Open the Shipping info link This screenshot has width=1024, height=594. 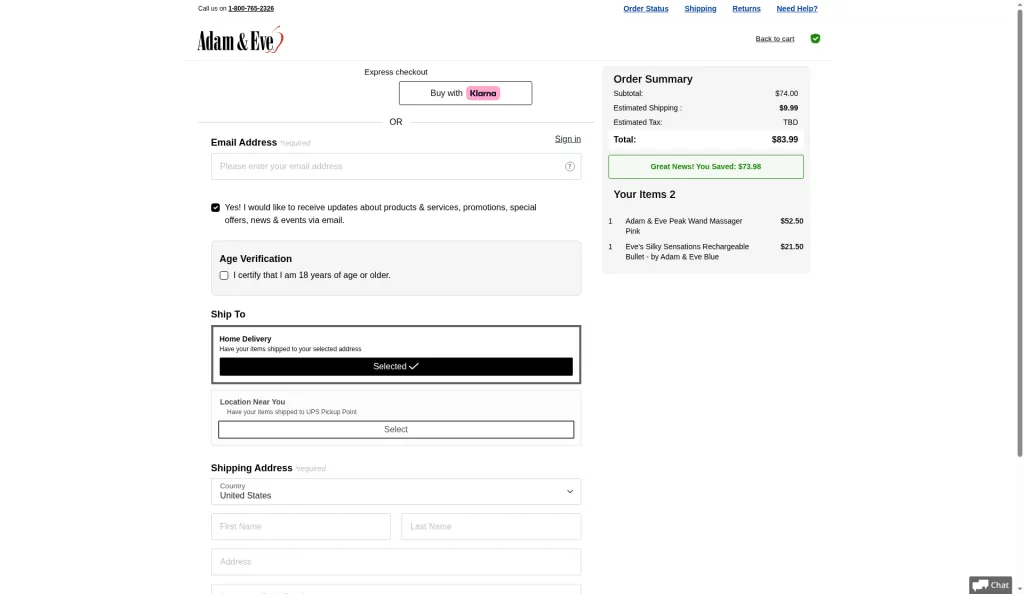[x=700, y=8]
